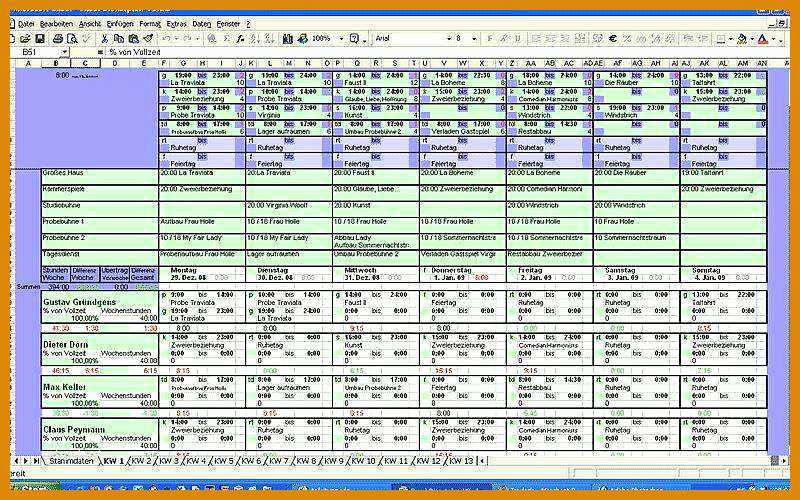Expand the fill color dropdown arrow

(x=752, y=39)
